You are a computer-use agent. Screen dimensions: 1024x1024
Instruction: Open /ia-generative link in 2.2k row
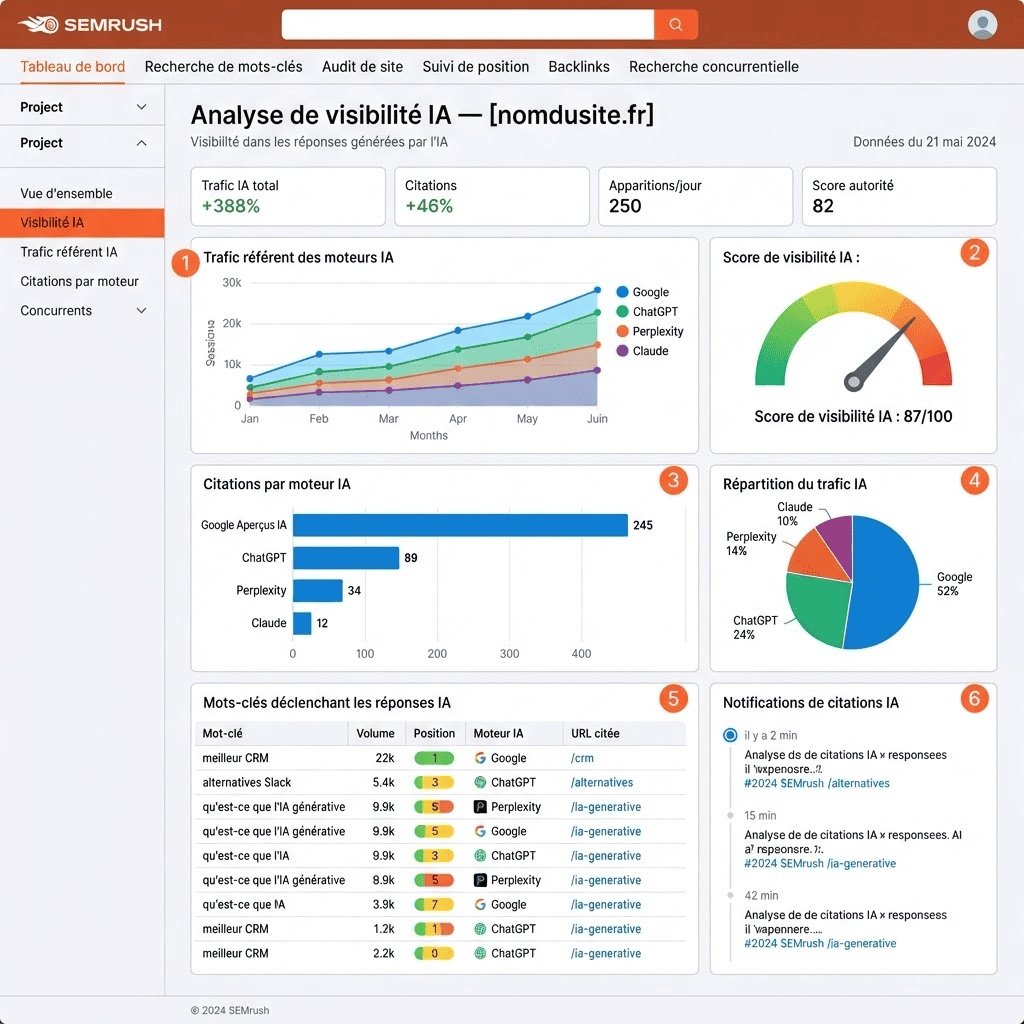pyautogui.click(x=605, y=953)
